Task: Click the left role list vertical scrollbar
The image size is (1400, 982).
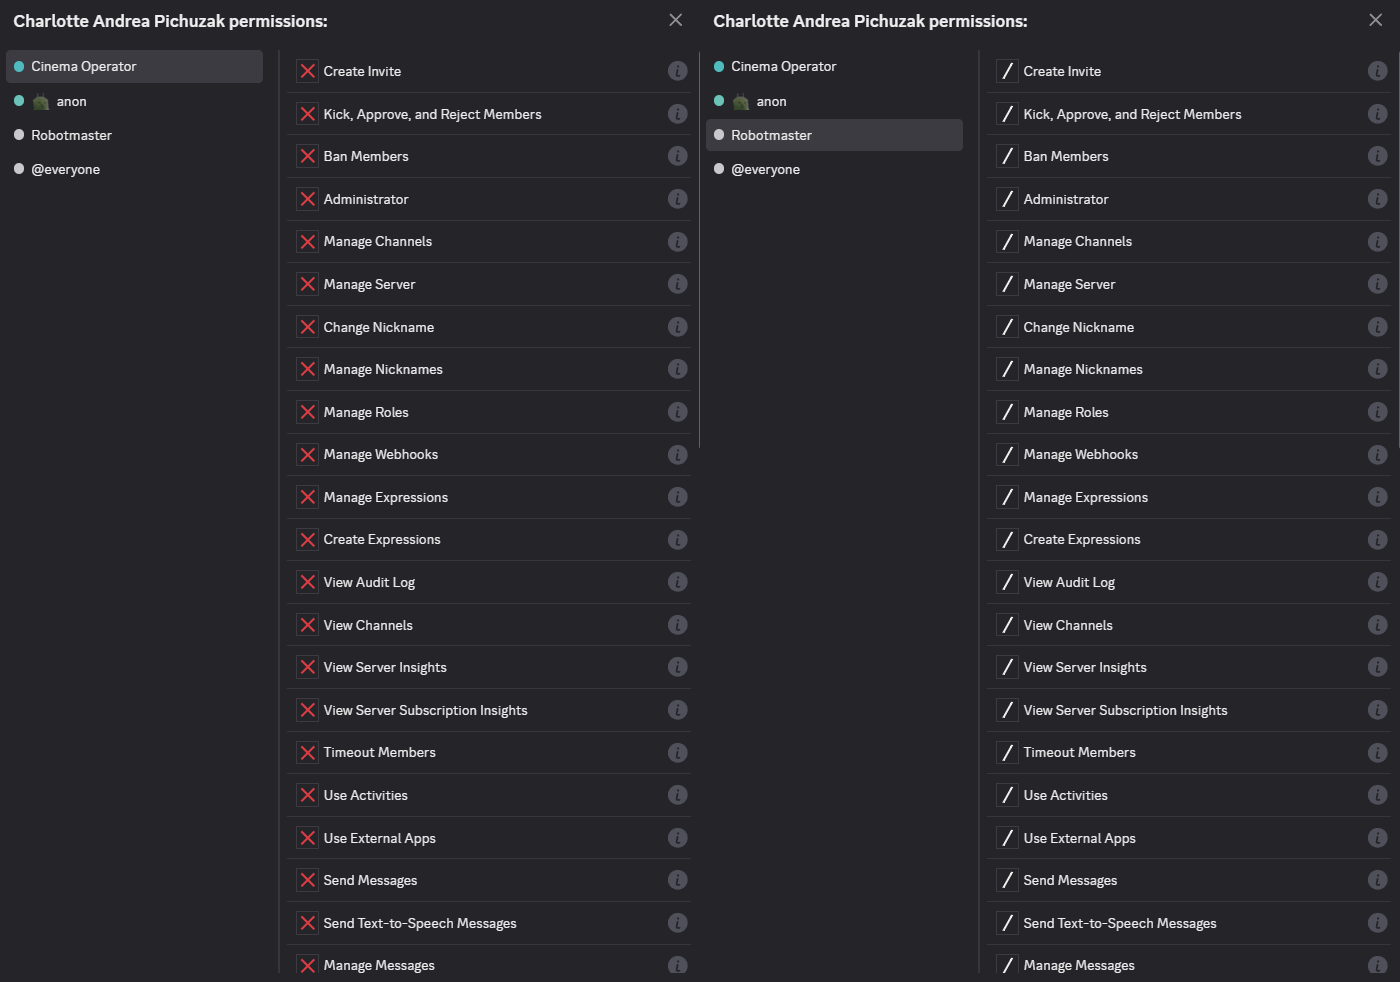Action: pyautogui.click(x=279, y=510)
